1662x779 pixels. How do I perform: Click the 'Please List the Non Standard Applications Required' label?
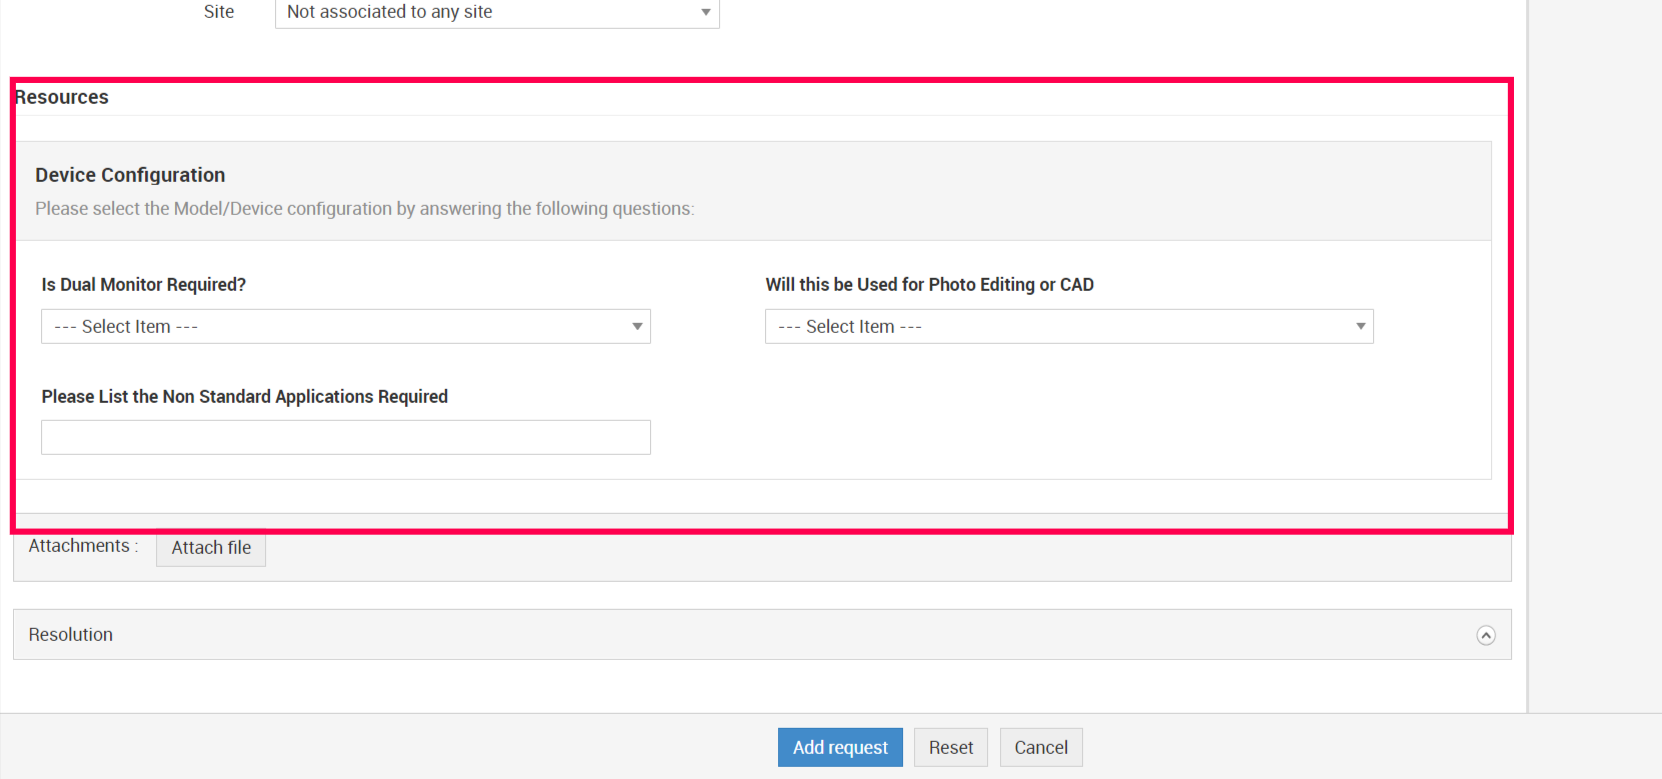tap(245, 397)
